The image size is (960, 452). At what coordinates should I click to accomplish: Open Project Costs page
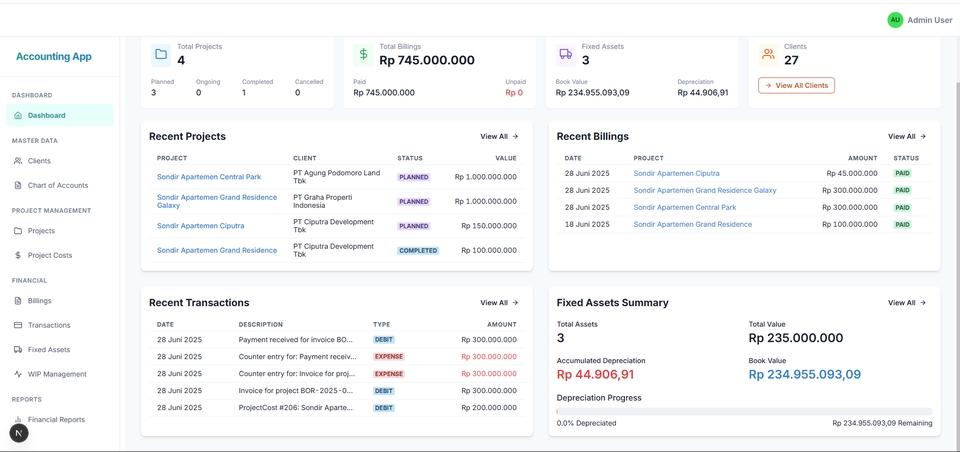(59, 255)
